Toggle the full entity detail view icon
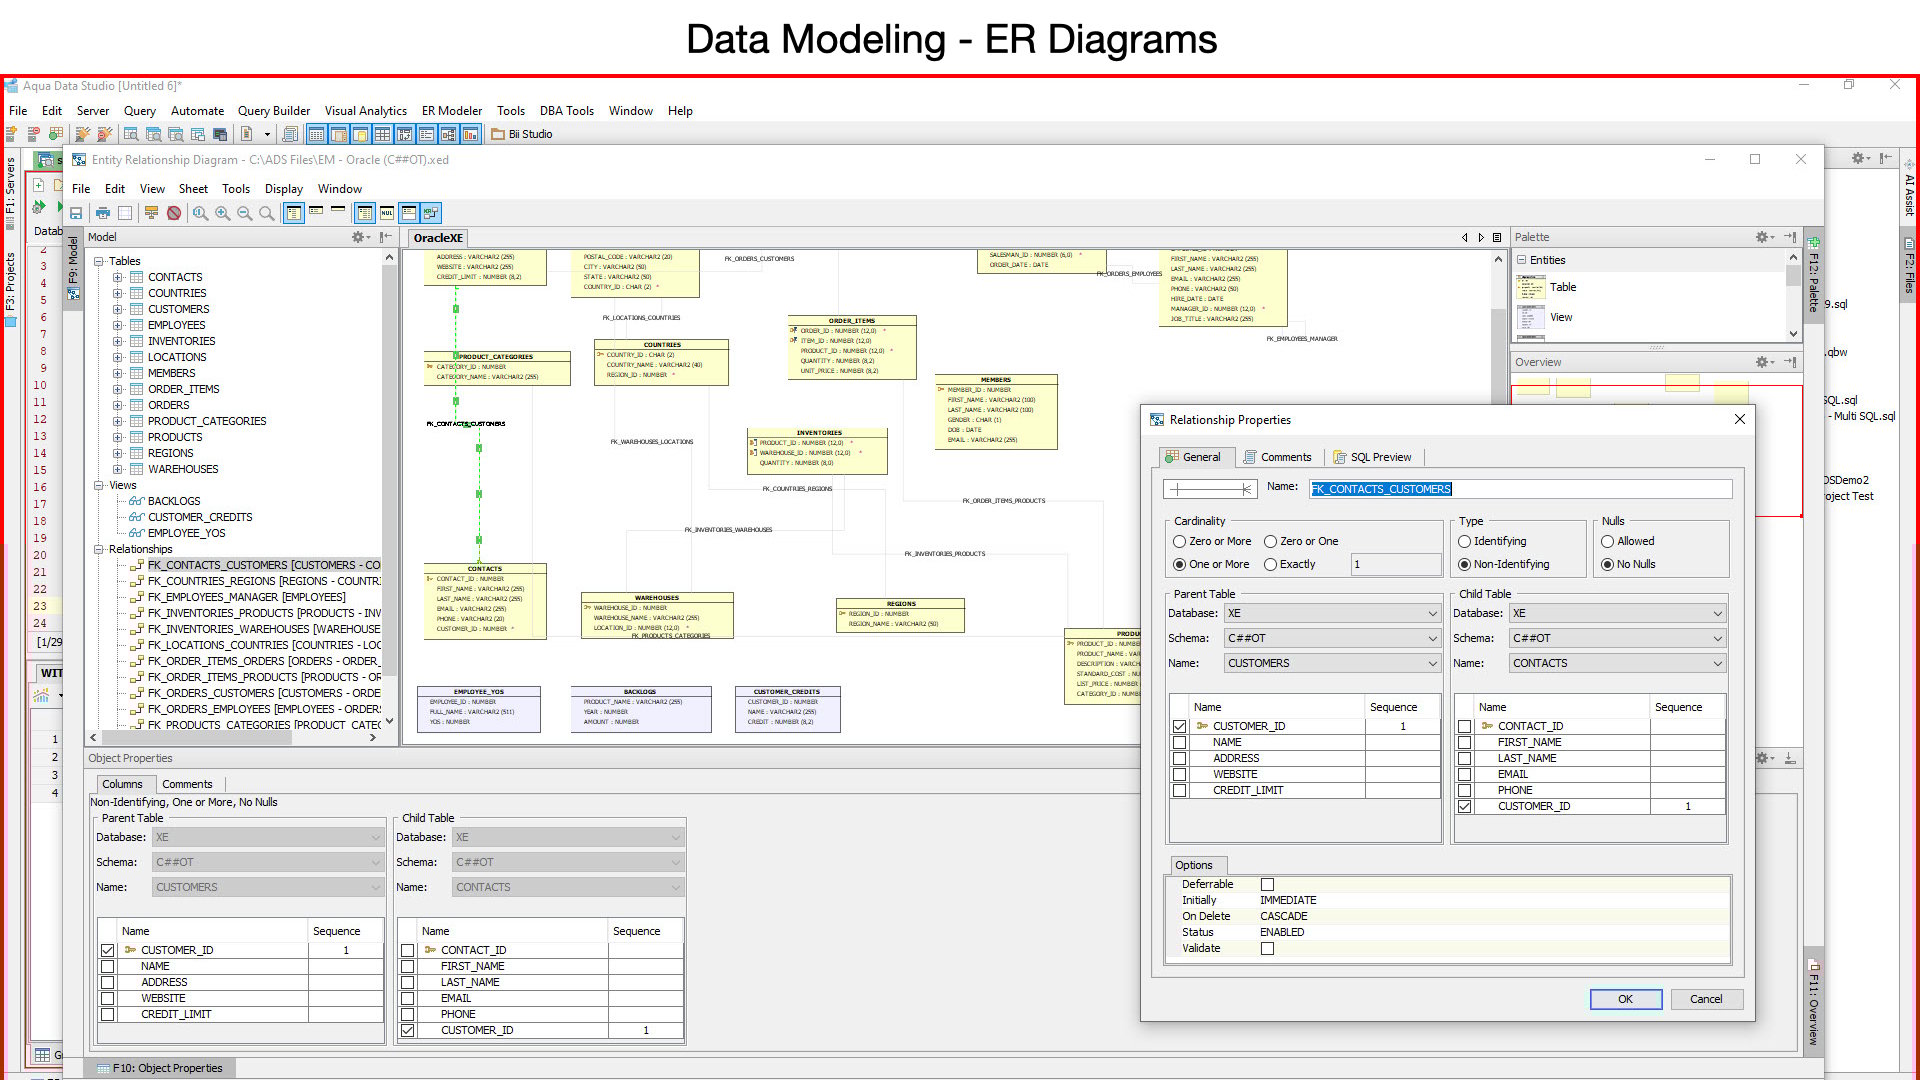The width and height of the screenshot is (1920, 1080). tap(294, 213)
